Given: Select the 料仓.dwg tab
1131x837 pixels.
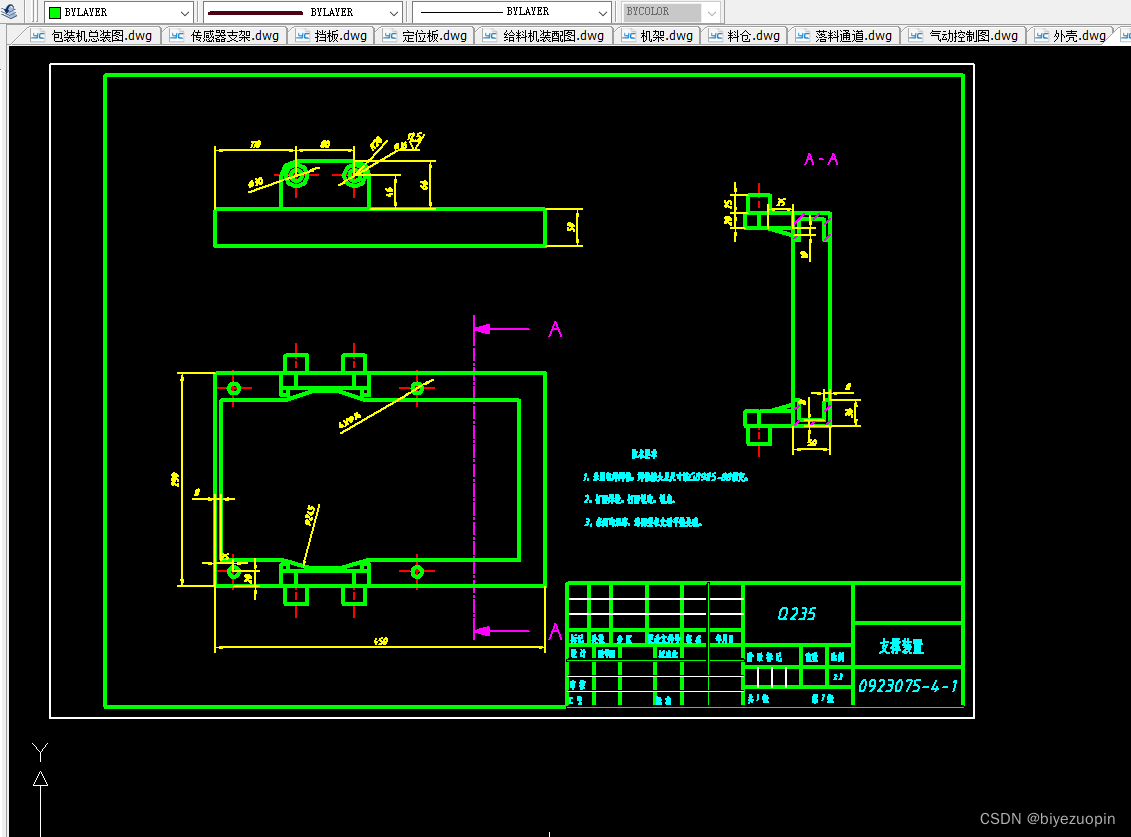Looking at the screenshot, I should tap(745, 35).
